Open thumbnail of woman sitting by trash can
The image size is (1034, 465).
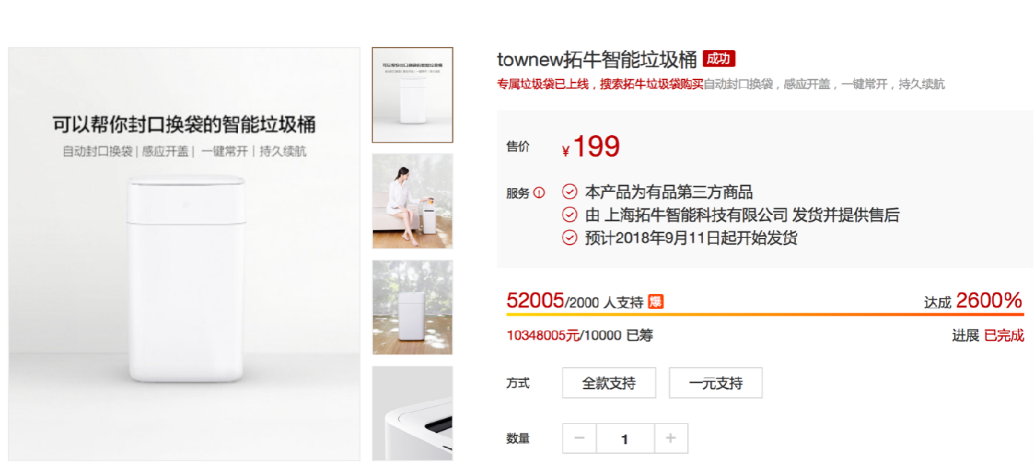[413, 201]
